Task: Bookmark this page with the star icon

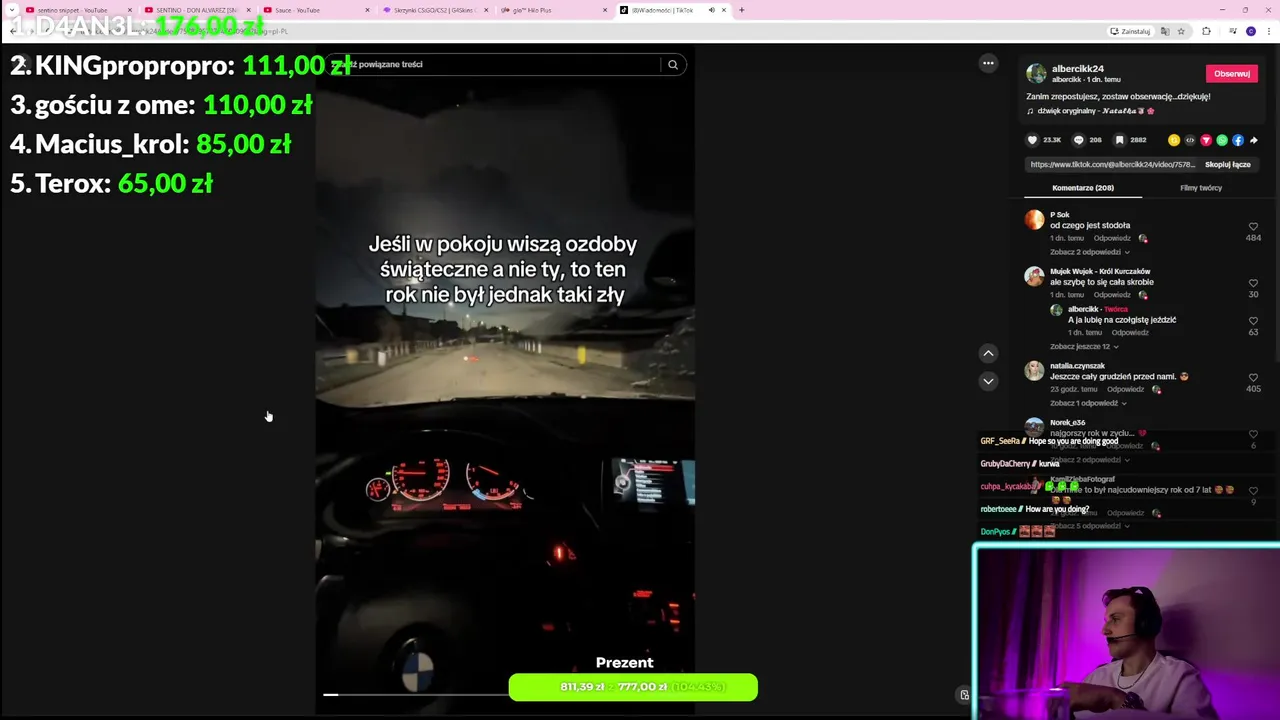Action: (x=1181, y=31)
